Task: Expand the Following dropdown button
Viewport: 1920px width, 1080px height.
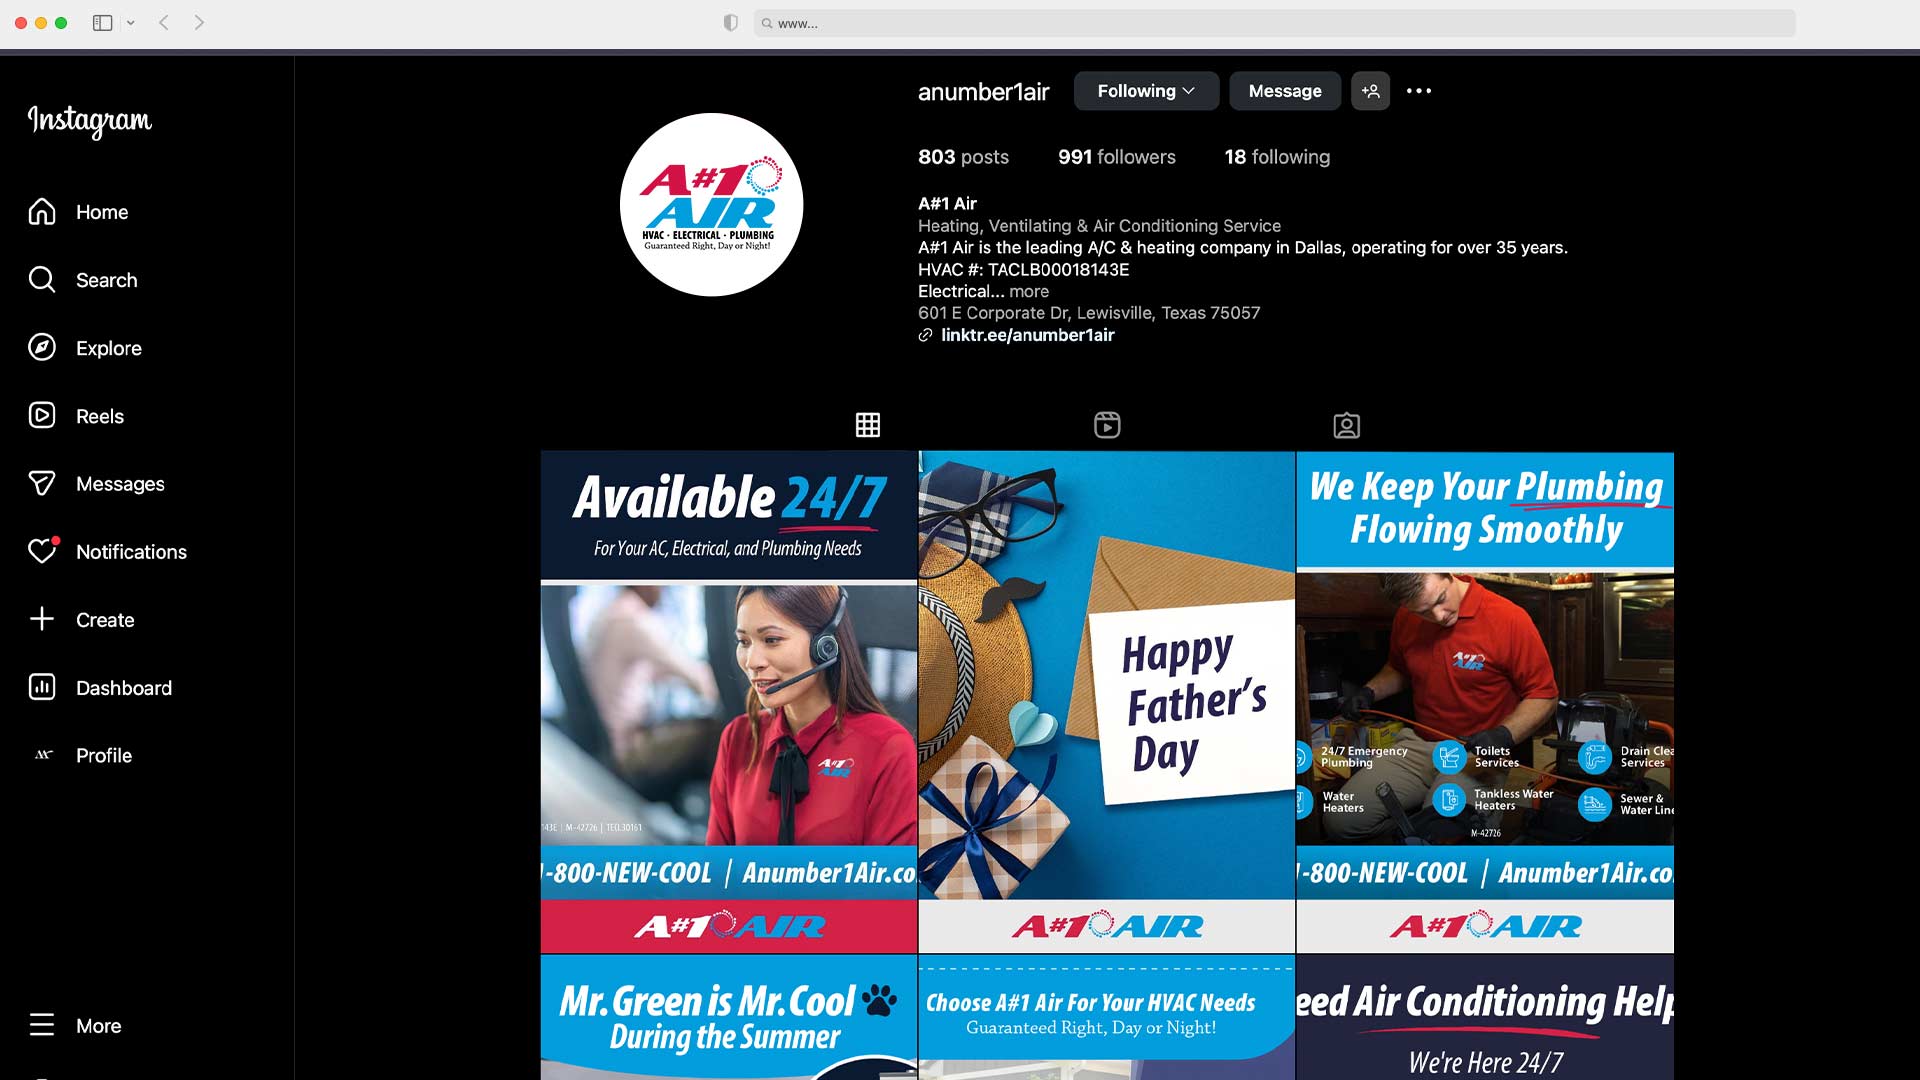Action: (x=1146, y=91)
